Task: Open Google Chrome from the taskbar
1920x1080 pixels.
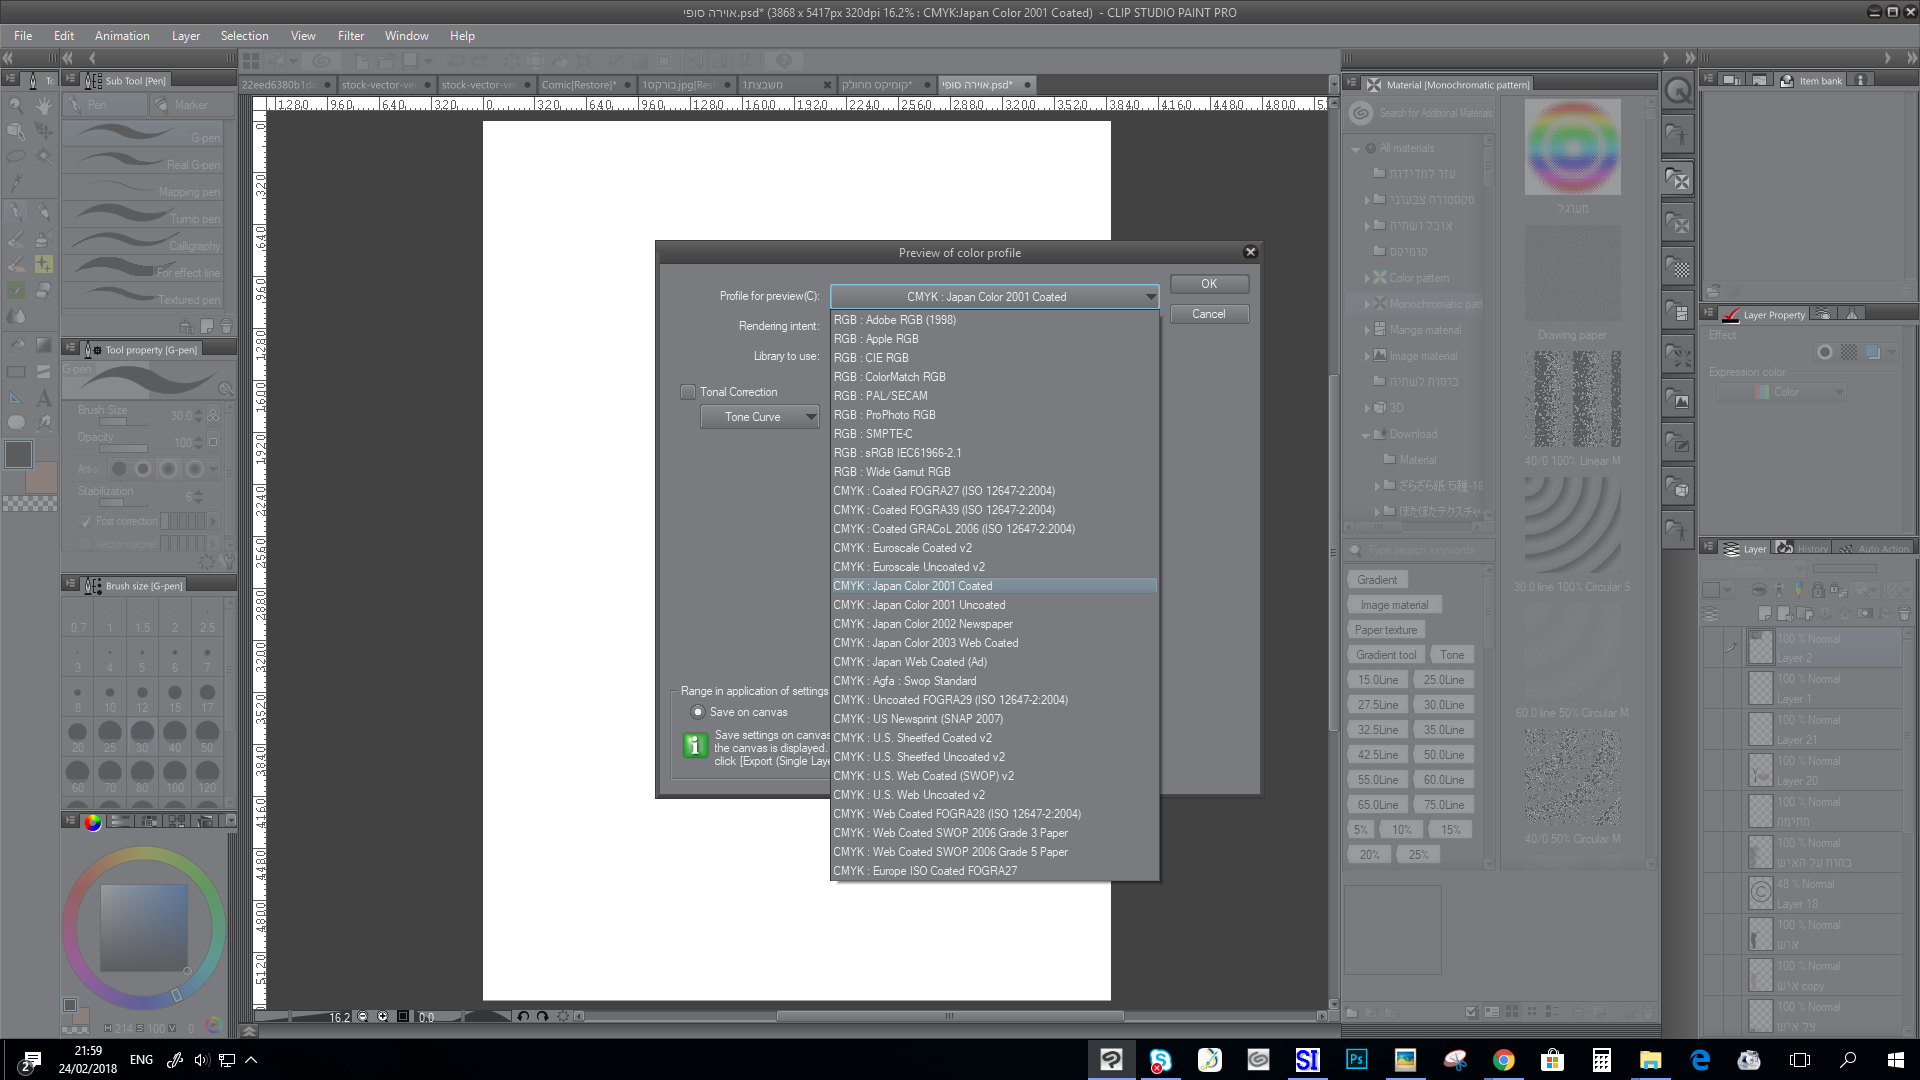Action: point(1503,1059)
